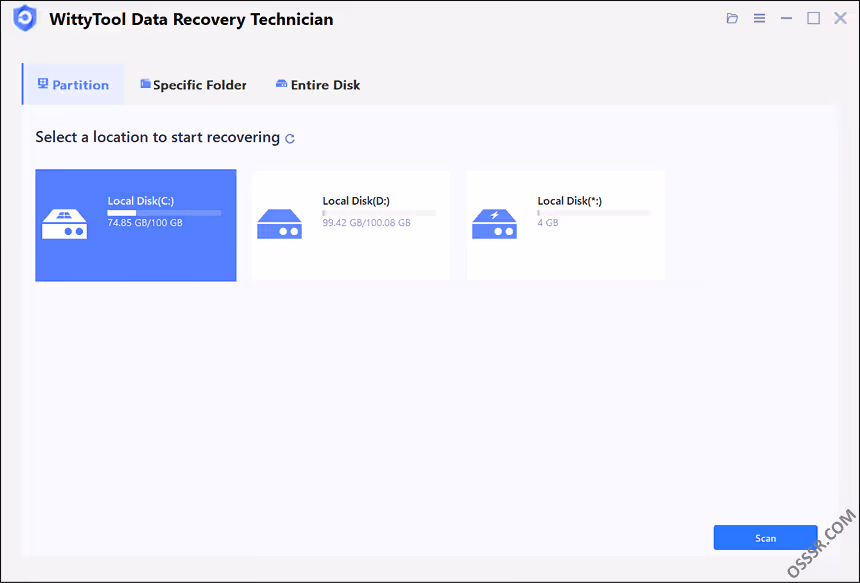
Task: Click the 99.42 GB/100.08 GB text
Action: (x=366, y=223)
